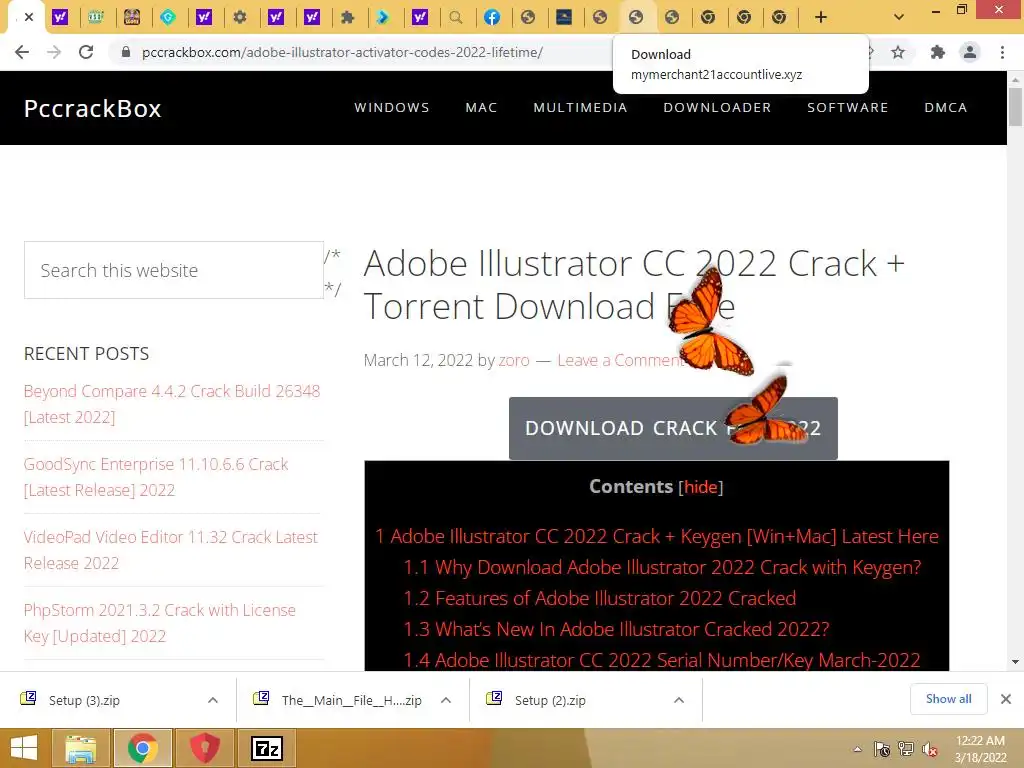
Task: Open the WINDOWS nav menu
Action: click(392, 107)
